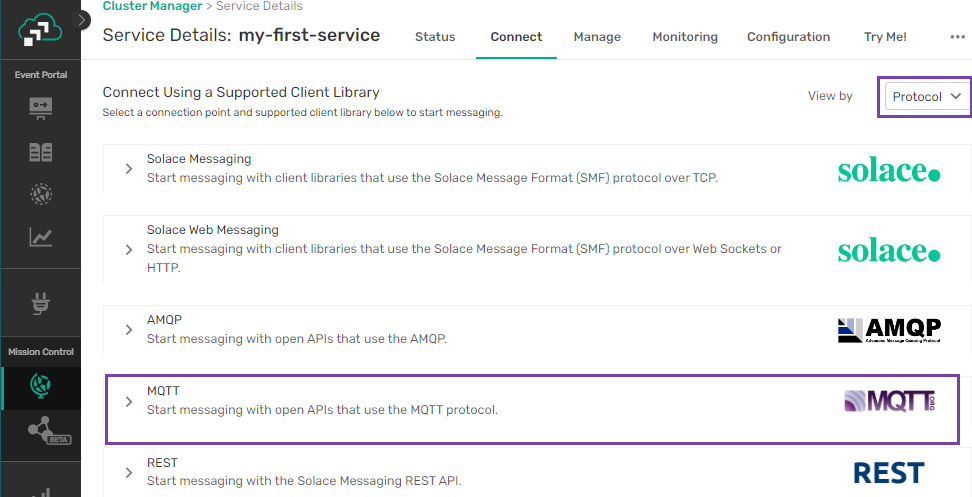Open the Event Portal Discovery globe icon
Image resolution: width=972 pixels, height=497 pixels.
point(41,194)
